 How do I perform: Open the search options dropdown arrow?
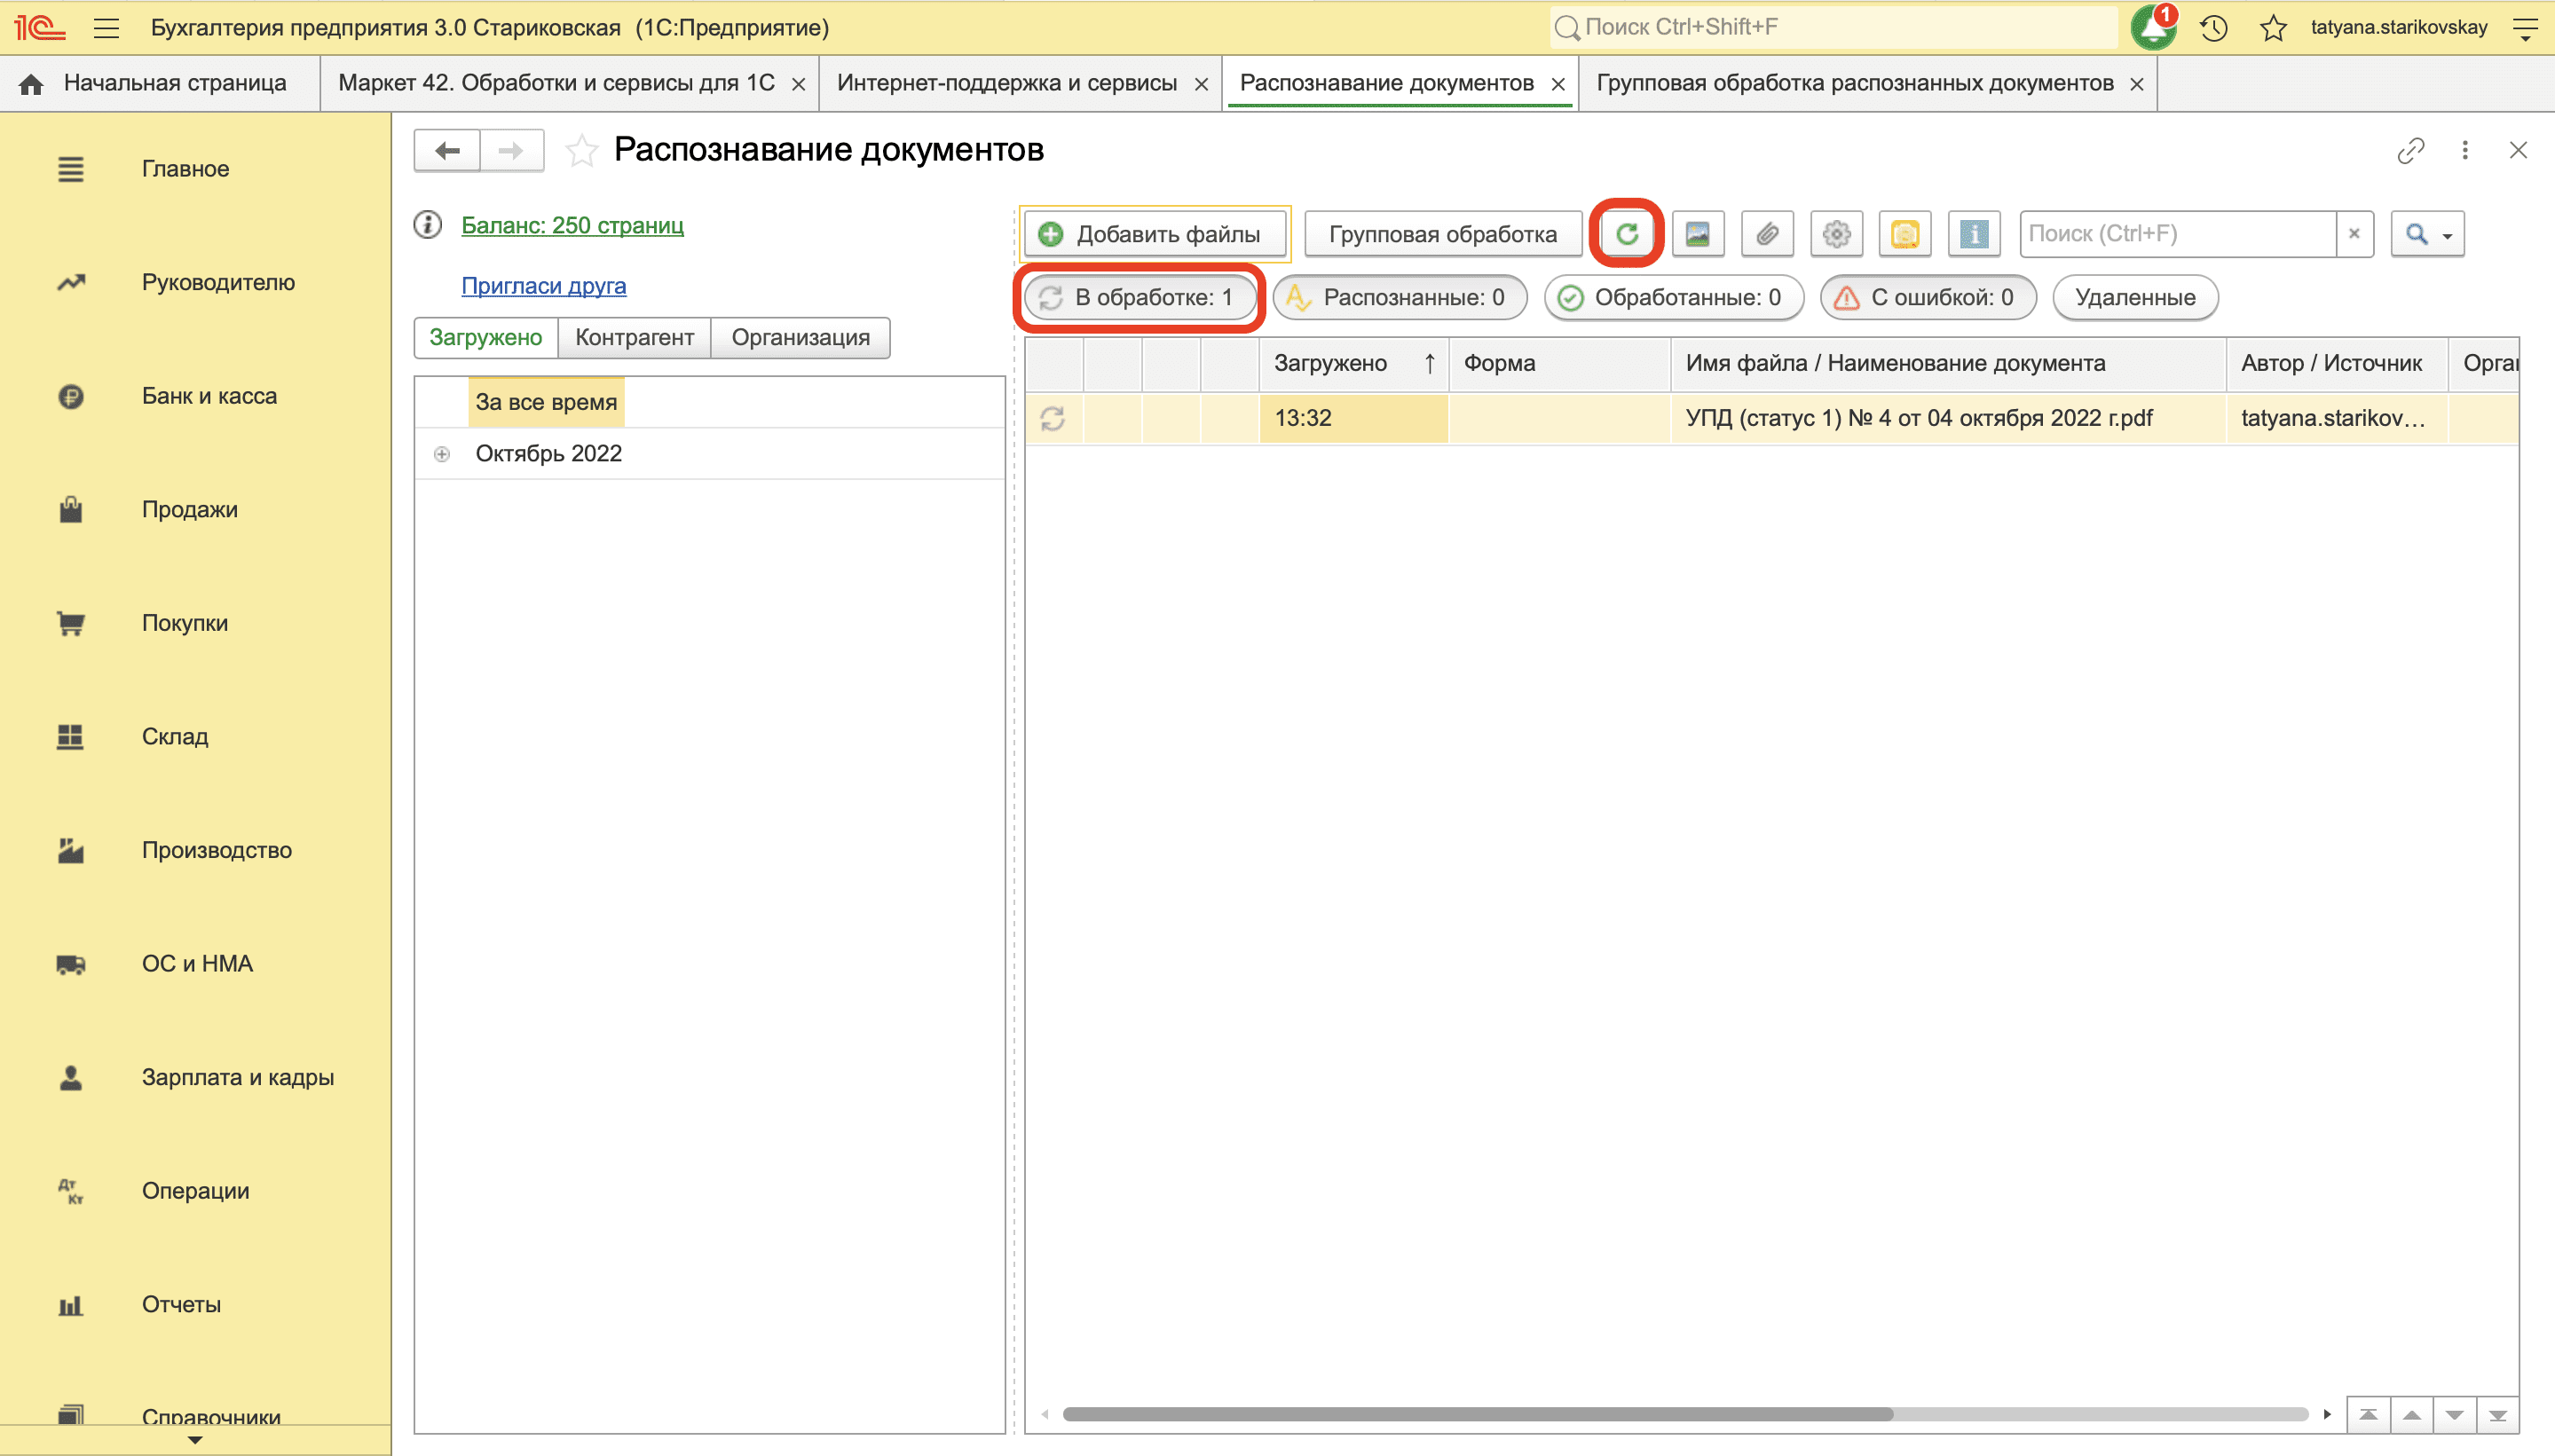[2447, 236]
